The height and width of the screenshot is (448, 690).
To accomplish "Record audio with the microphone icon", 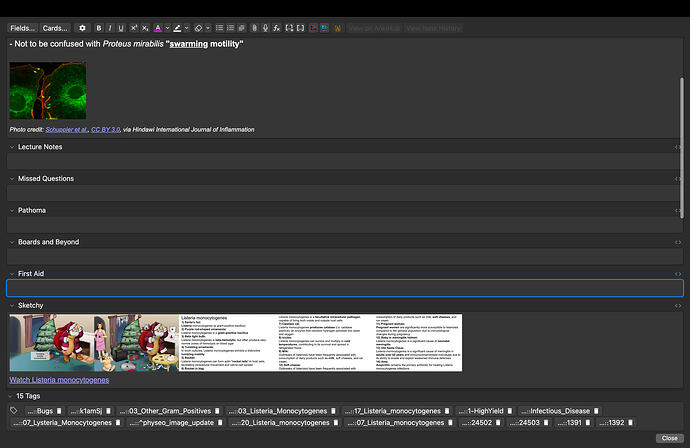I will click(265, 28).
